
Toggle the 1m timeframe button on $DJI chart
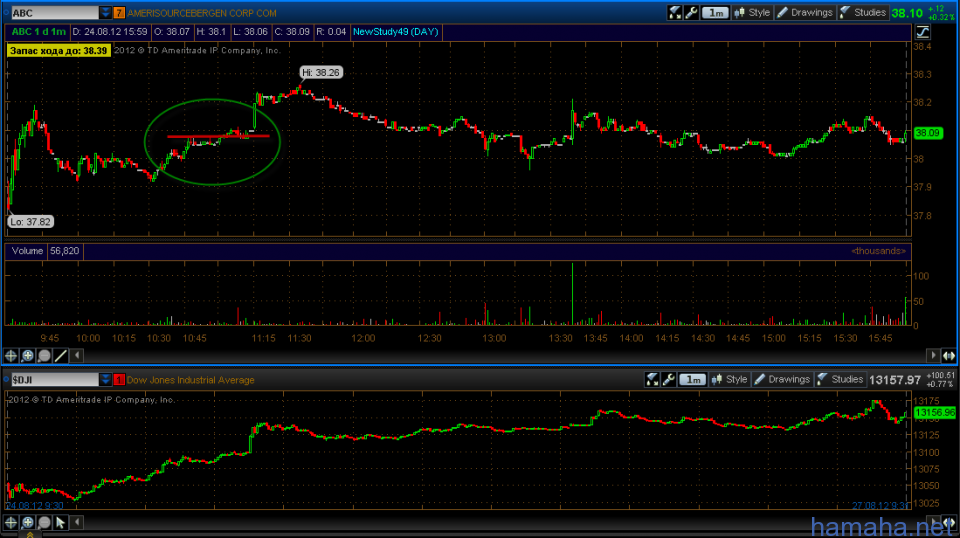pyautogui.click(x=691, y=380)
